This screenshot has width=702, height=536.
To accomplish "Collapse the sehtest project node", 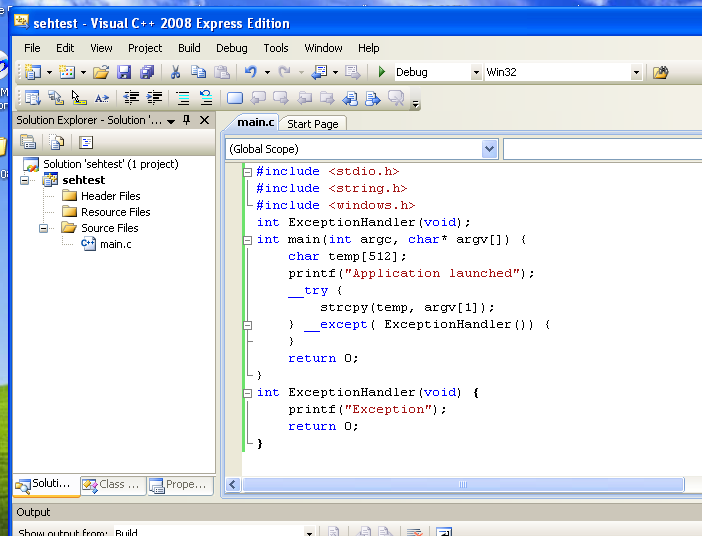I will [x=25, y=180].
